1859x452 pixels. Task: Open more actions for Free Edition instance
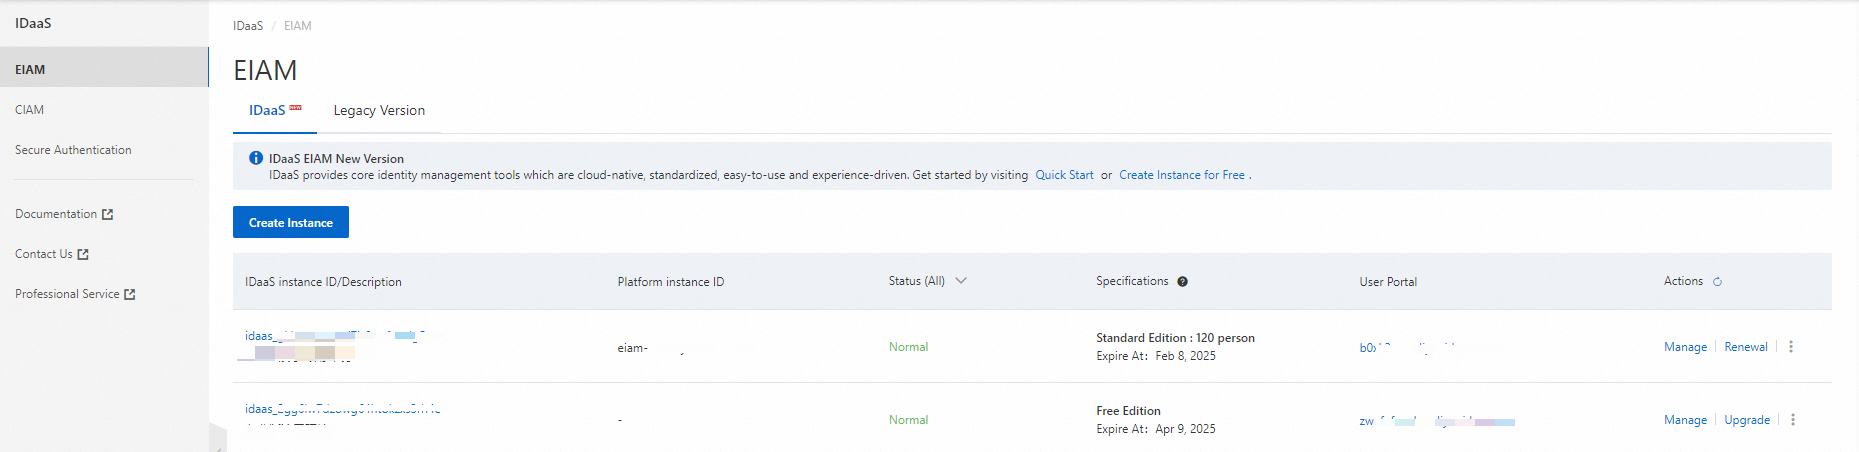point(1793,420)
